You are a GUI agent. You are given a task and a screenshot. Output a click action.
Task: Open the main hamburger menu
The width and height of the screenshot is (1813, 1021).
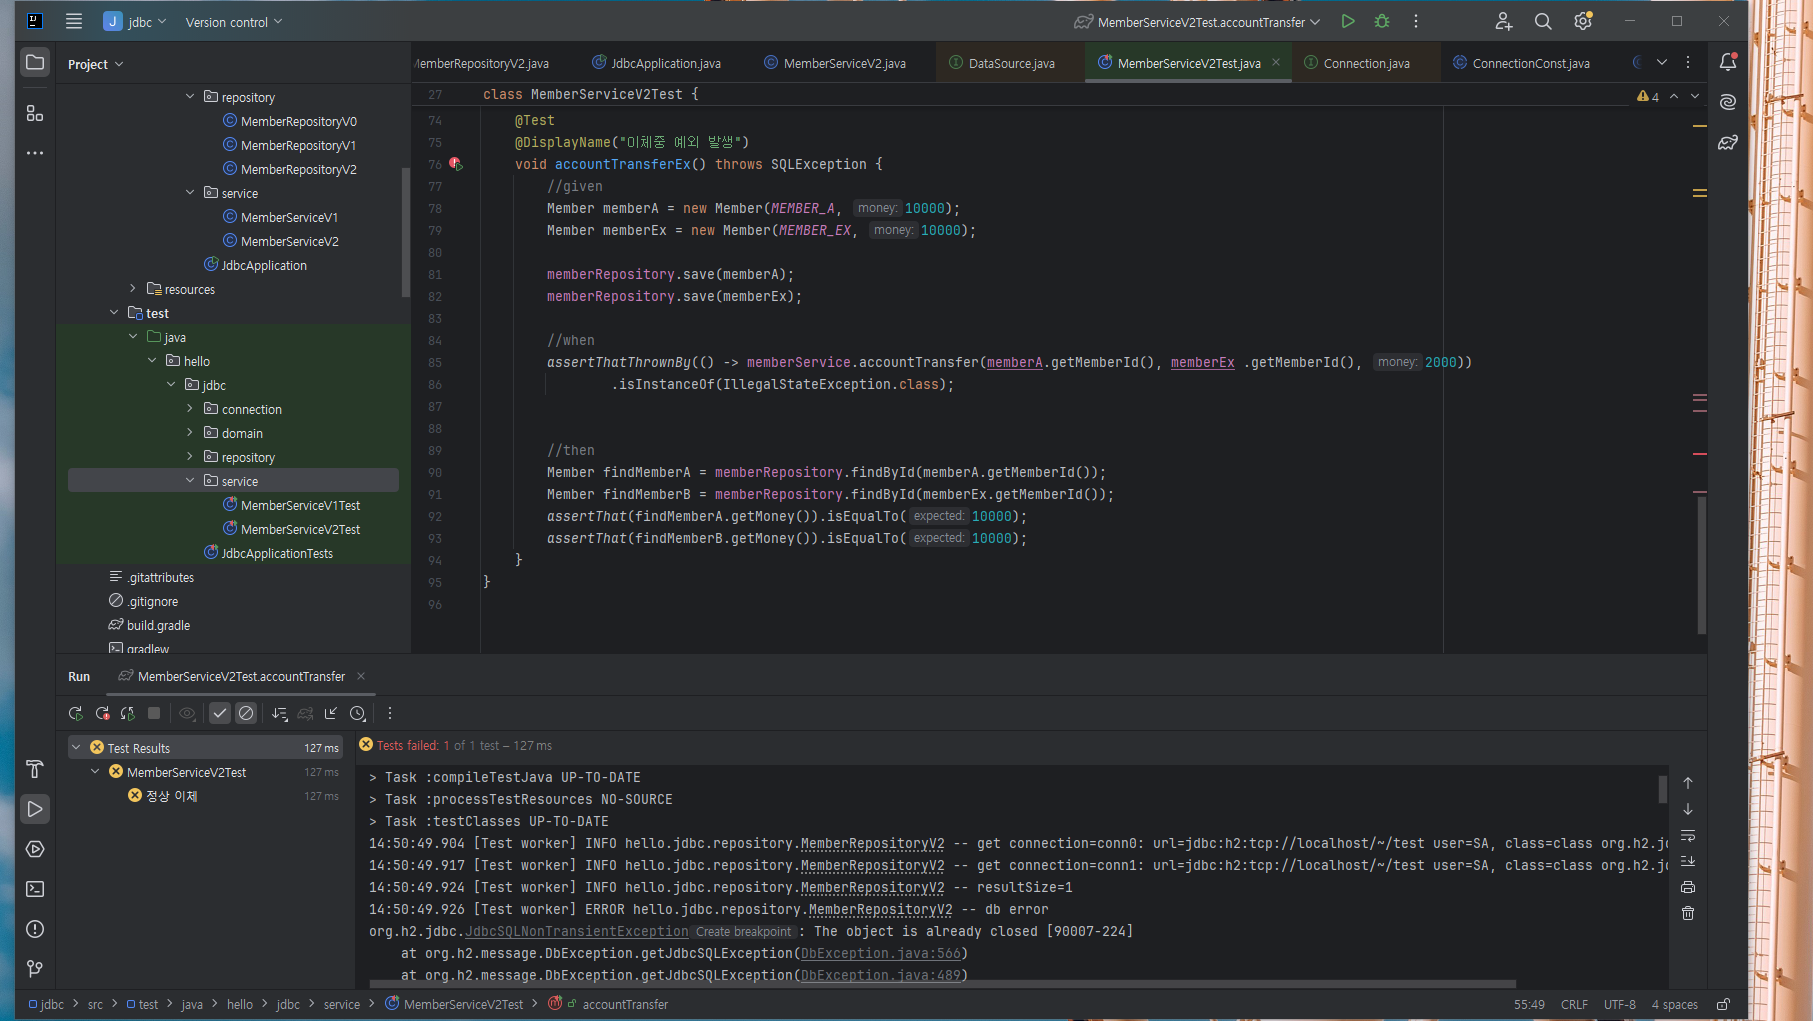(x=74, y=21)
